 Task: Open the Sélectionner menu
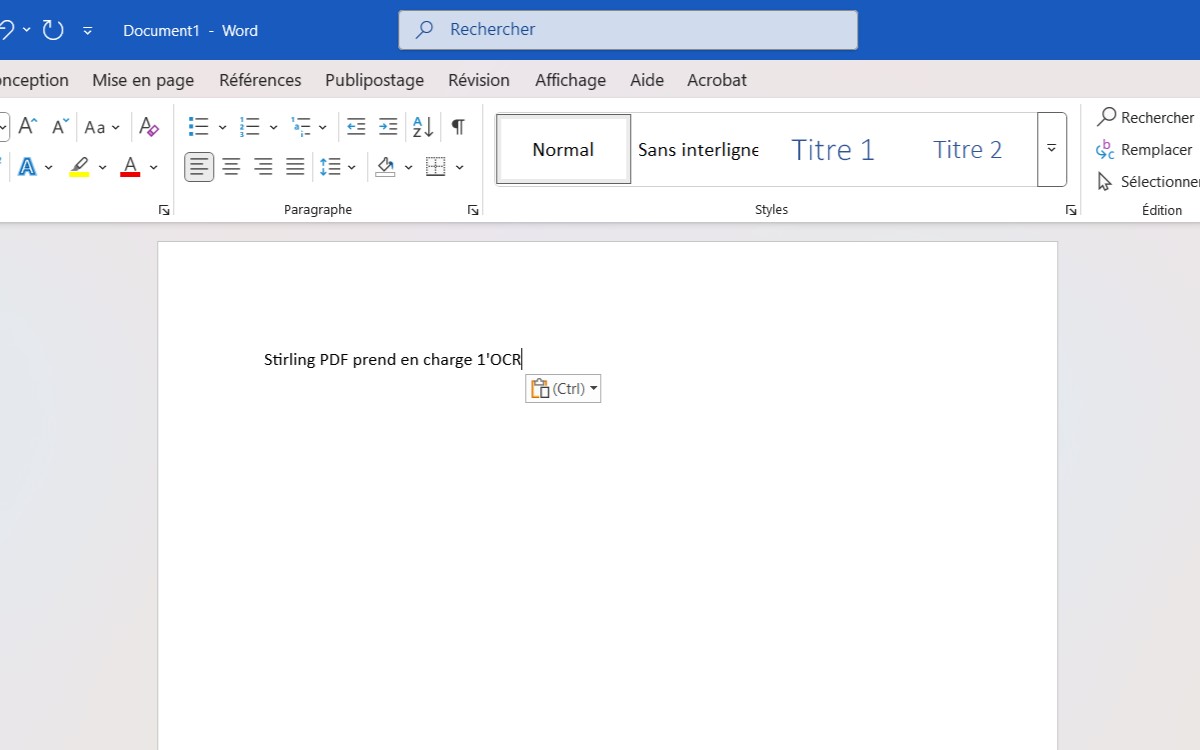pyautogui.click(x=1148, y=181)
